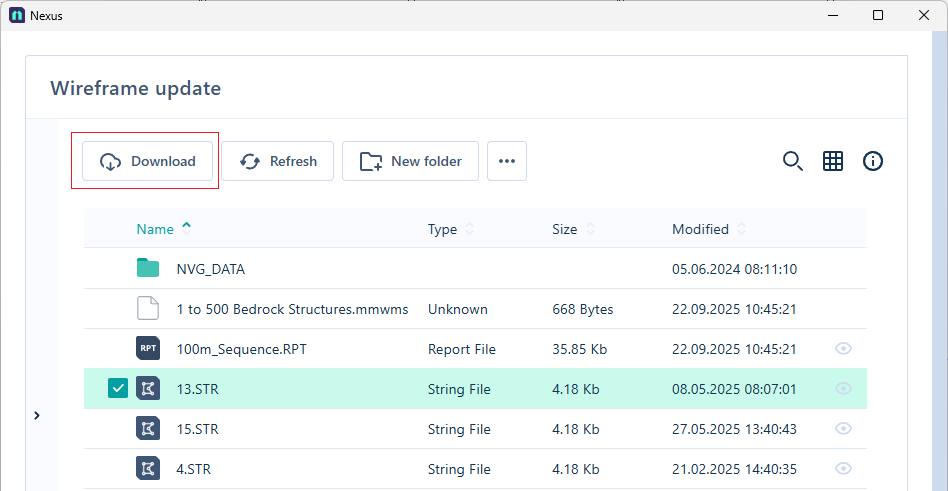Click the NVG_DATA folder icon
Screen dimensions: 948x491
point(148,269)
